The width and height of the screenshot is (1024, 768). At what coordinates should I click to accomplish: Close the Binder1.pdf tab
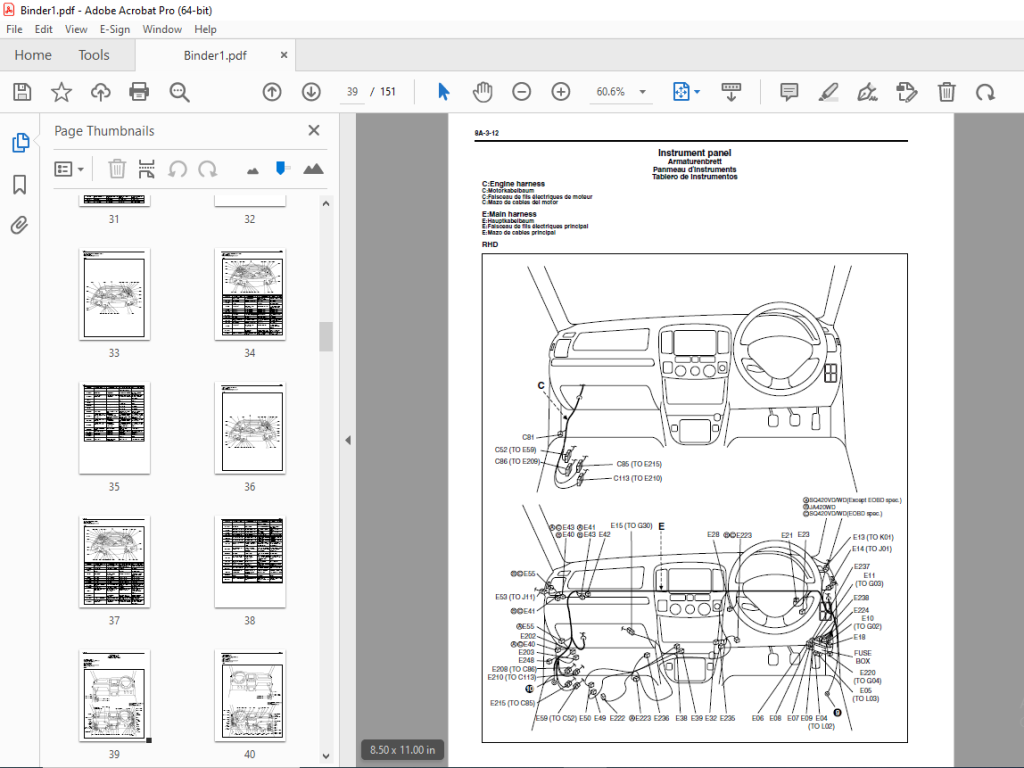click(x=283, y=55)
